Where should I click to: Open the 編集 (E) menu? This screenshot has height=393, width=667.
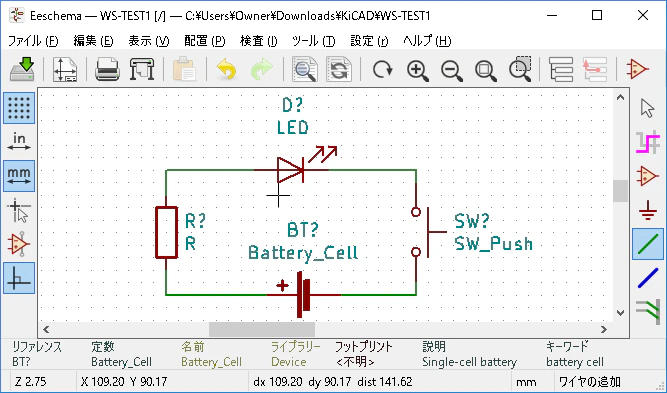(x=93, y=41)
